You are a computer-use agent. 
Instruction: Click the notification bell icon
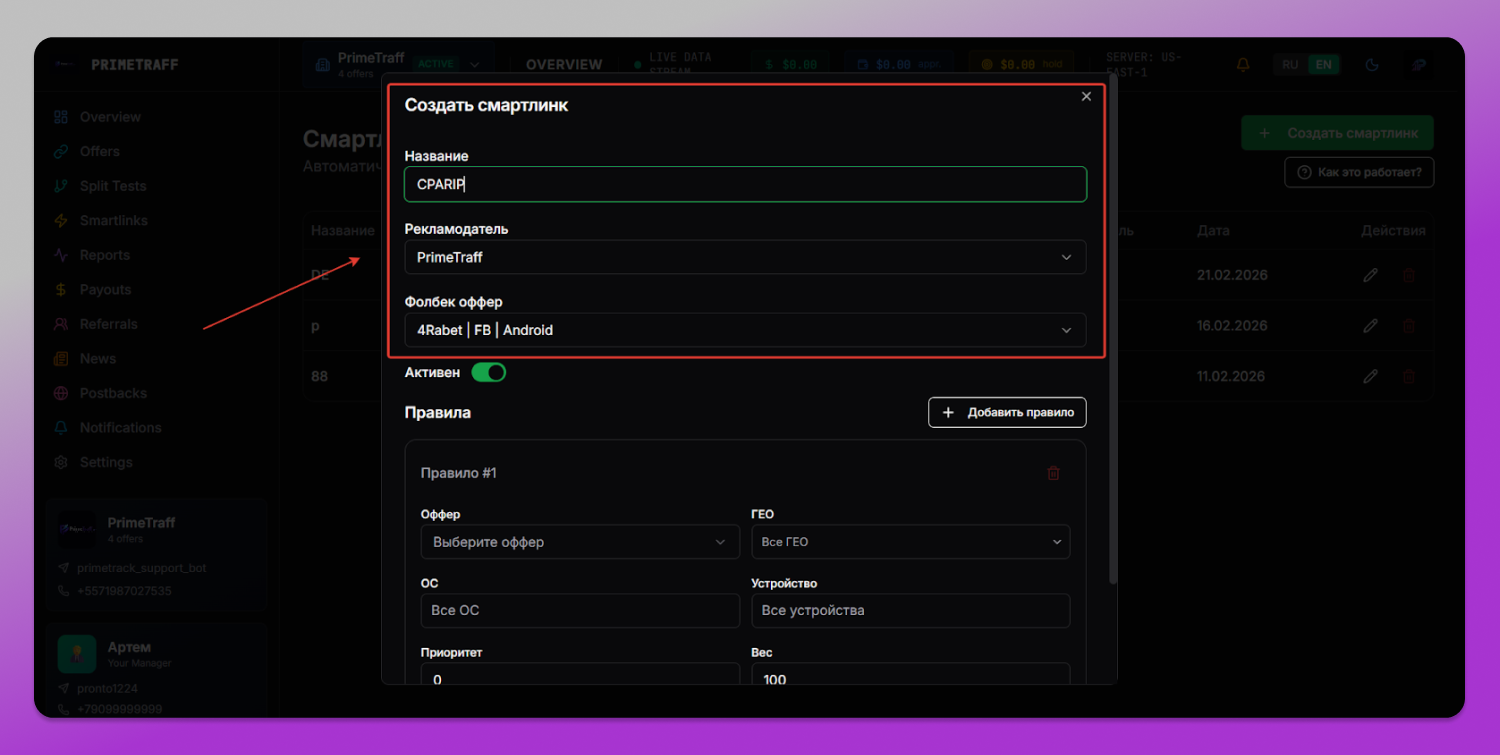coord(1243,65)
